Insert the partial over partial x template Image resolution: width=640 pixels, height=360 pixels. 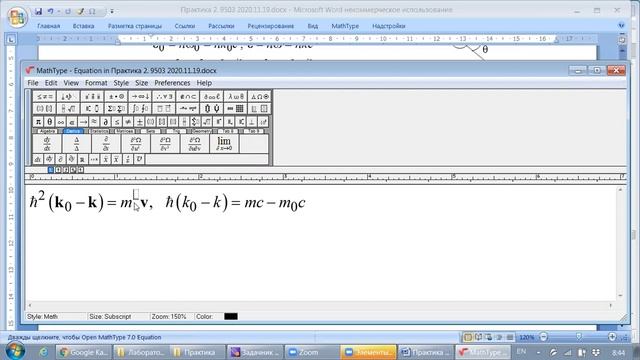point(106,144)
